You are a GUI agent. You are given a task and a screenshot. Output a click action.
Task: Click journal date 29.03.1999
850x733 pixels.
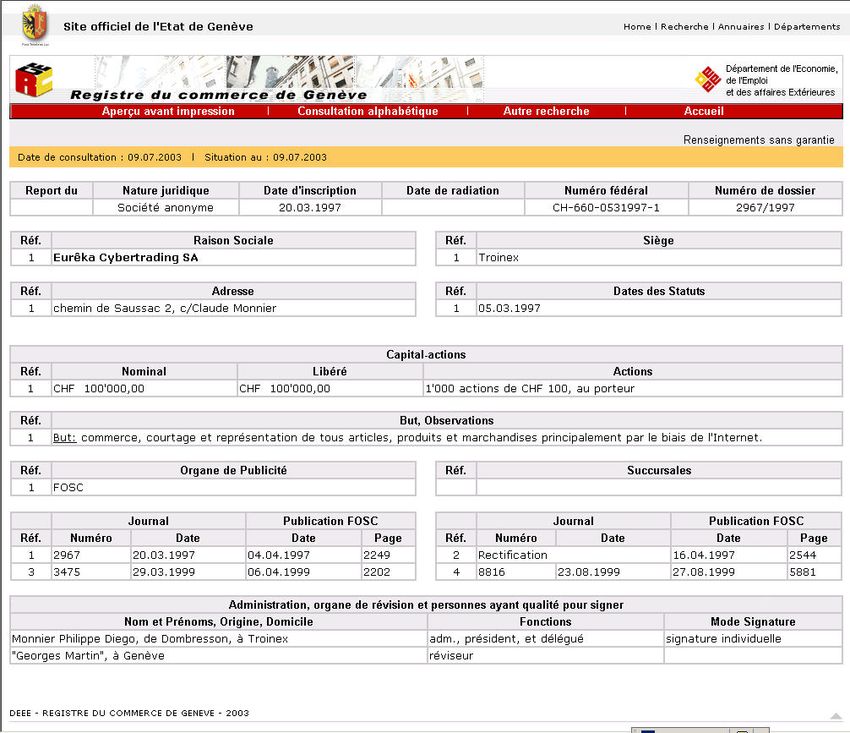click(x=164, y=572)
